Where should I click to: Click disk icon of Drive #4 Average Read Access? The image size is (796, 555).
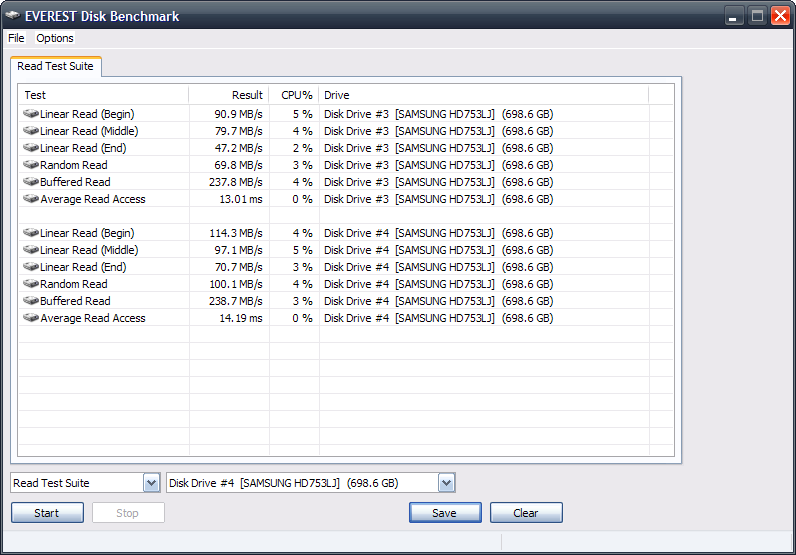coord(31,317)
